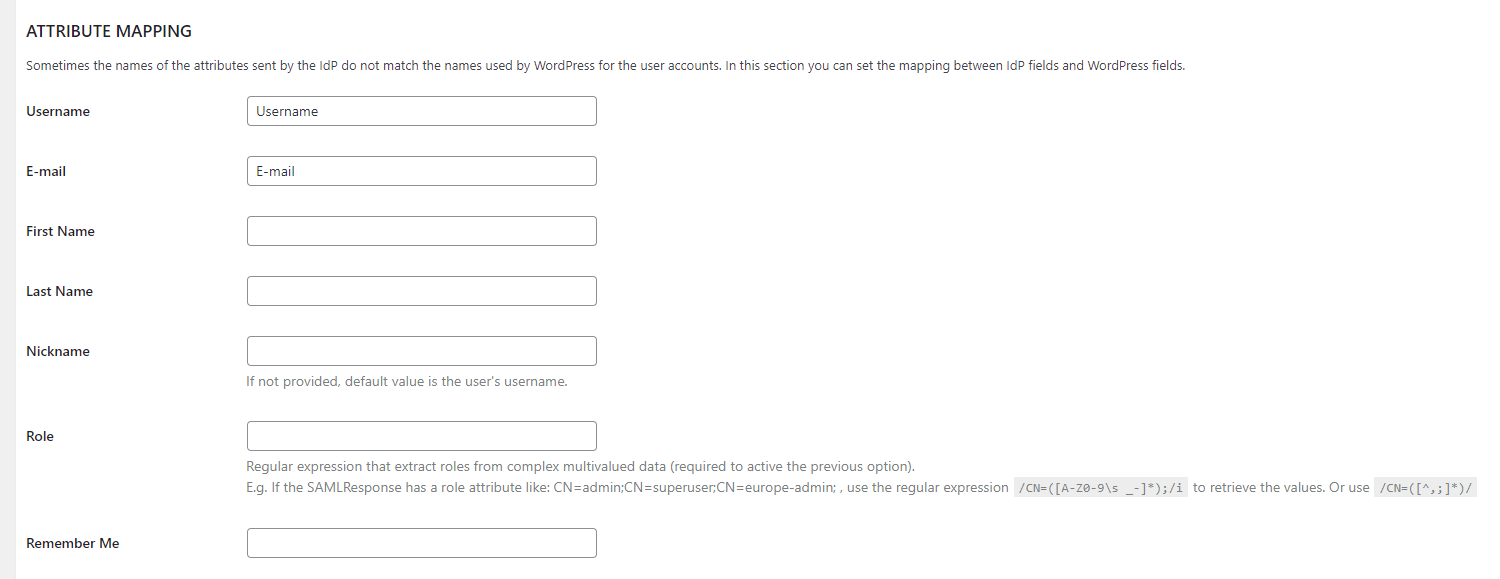Click the ATTRIBUTE MAPPING section heading

[x=109, y=31]
